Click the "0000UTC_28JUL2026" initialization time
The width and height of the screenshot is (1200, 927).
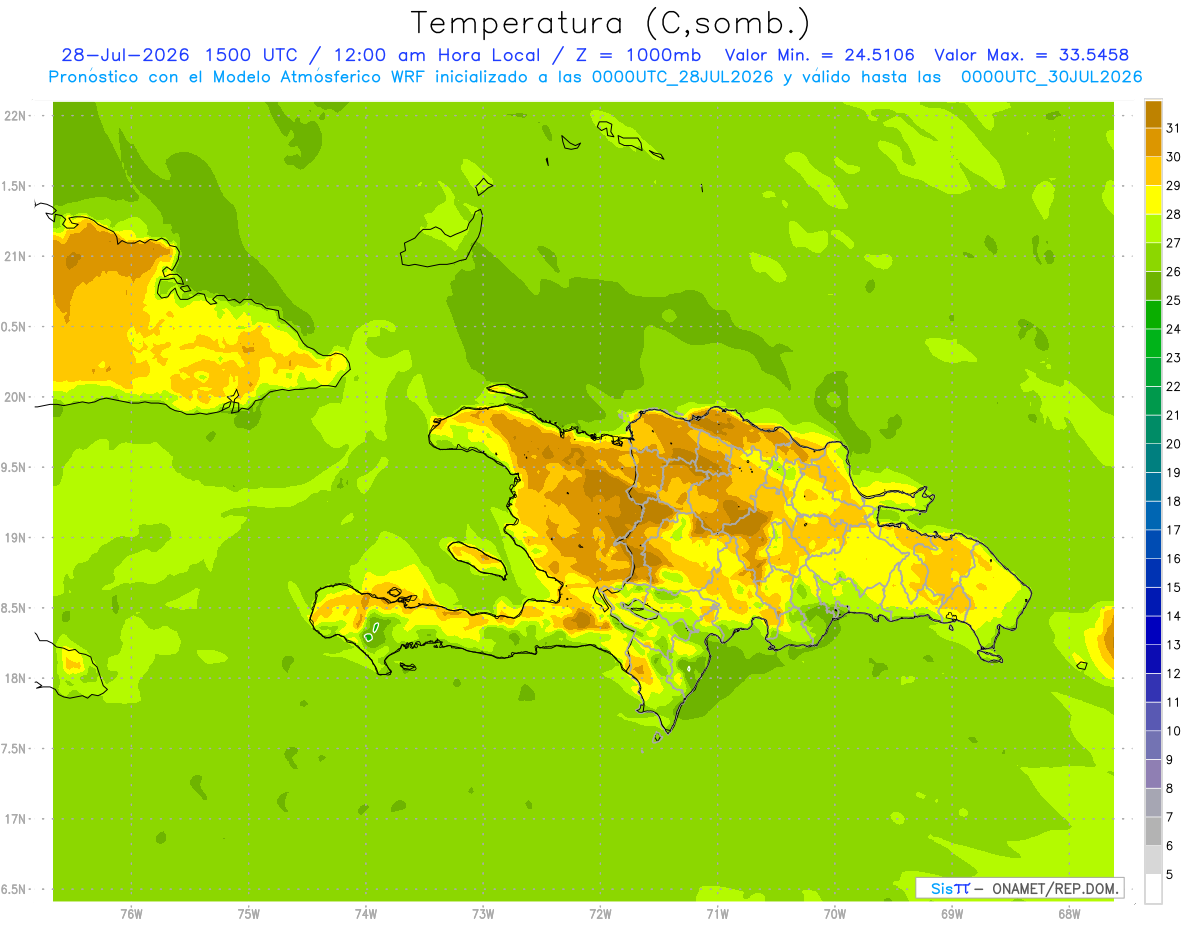pos(683,77)
